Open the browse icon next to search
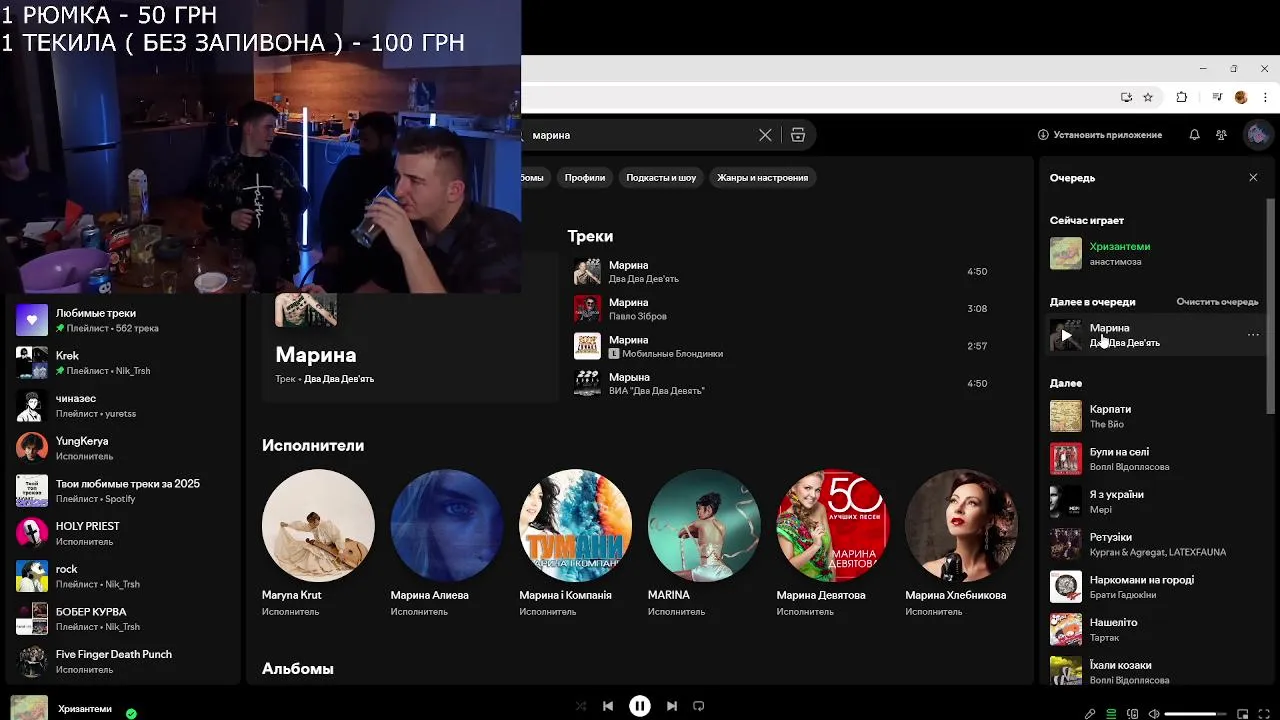This screenshot has width=1280, height=720. coord(797,135)
